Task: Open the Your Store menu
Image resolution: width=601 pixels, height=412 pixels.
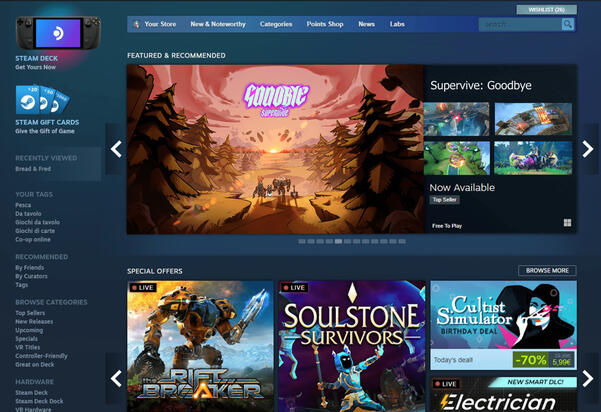Action: pos(160,24)
